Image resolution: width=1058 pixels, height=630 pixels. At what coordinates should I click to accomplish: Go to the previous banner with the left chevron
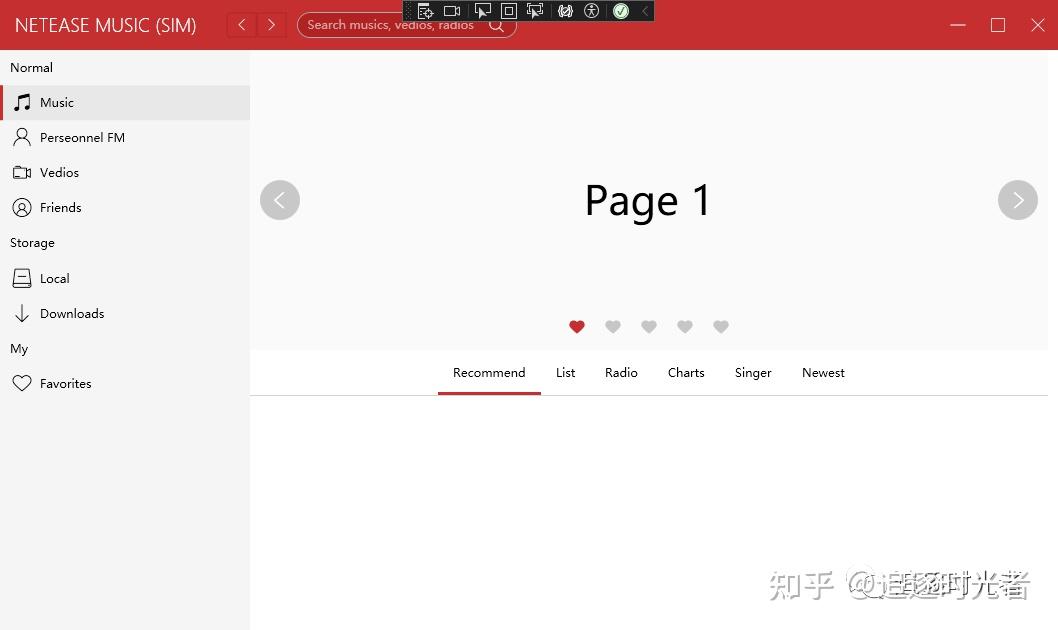[x=280, y=200]
